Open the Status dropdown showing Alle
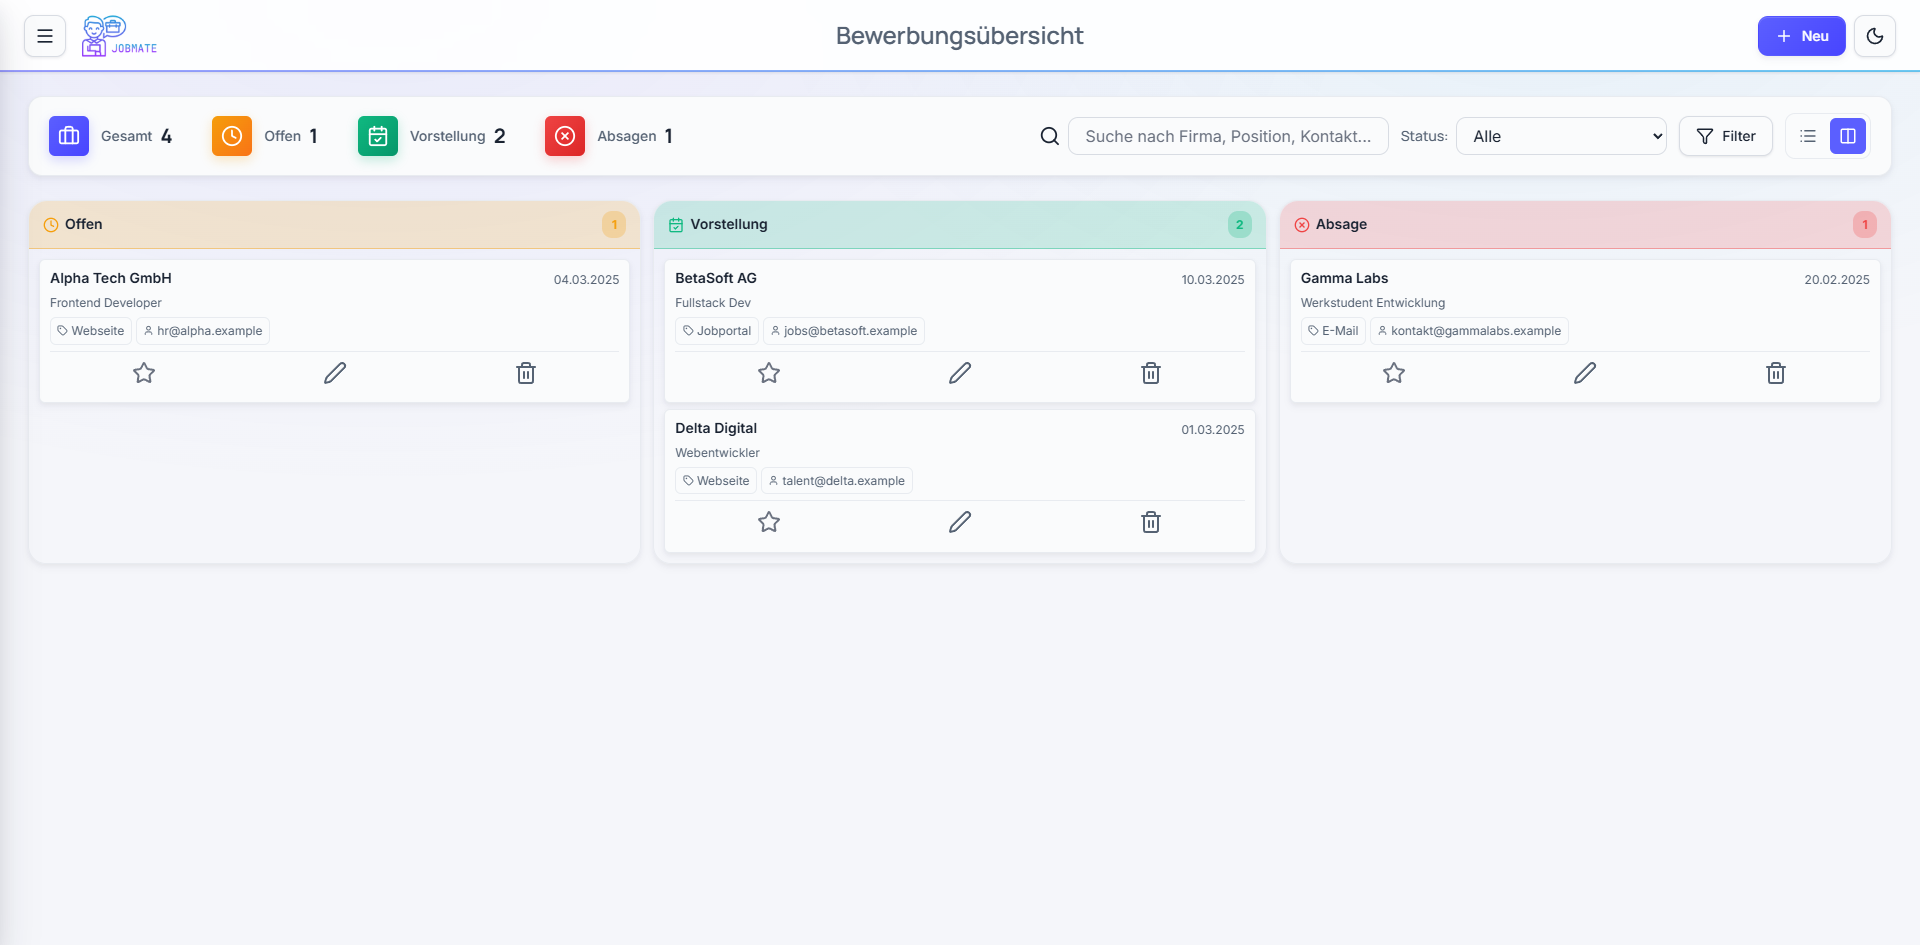The height and width of the screenshot is (945, 1920). click(x=1560, y=136)
